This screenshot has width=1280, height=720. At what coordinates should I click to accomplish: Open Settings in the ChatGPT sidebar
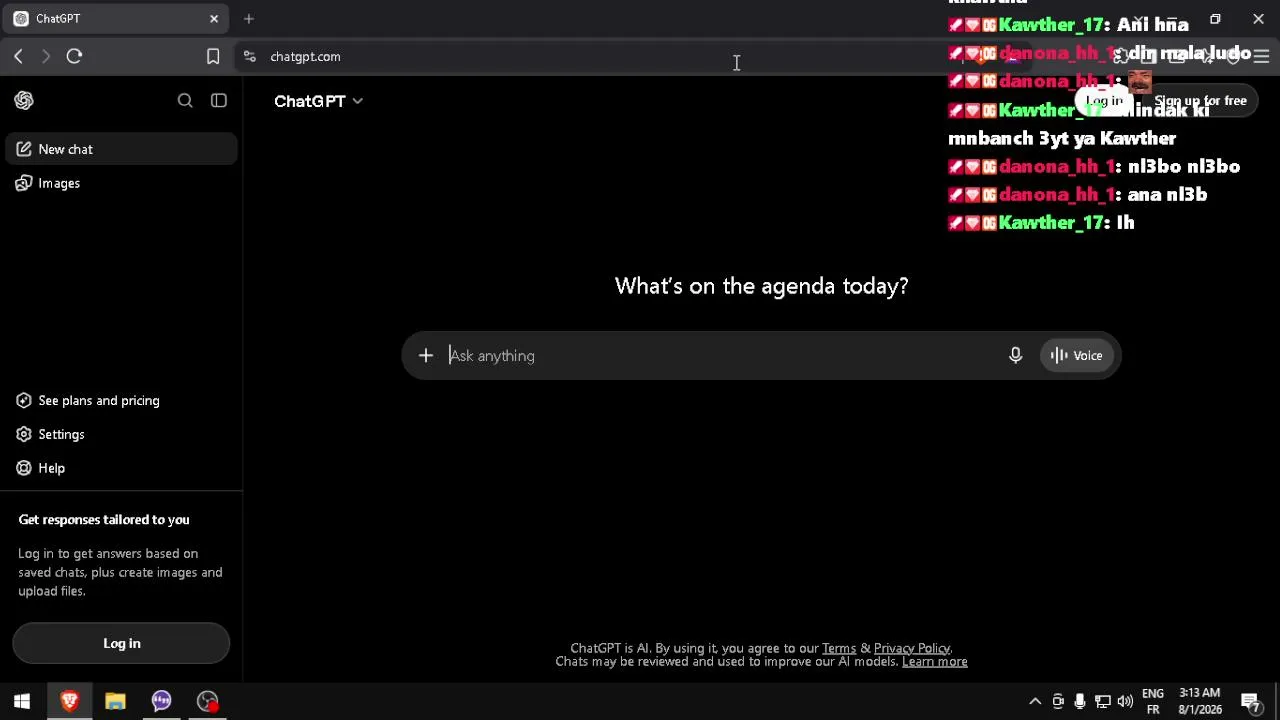point(121,434)
